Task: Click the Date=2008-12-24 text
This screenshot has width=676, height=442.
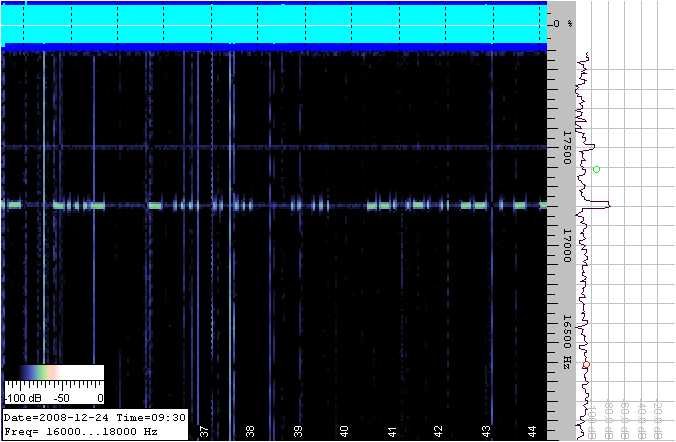Action: click(x=58, y=418)
